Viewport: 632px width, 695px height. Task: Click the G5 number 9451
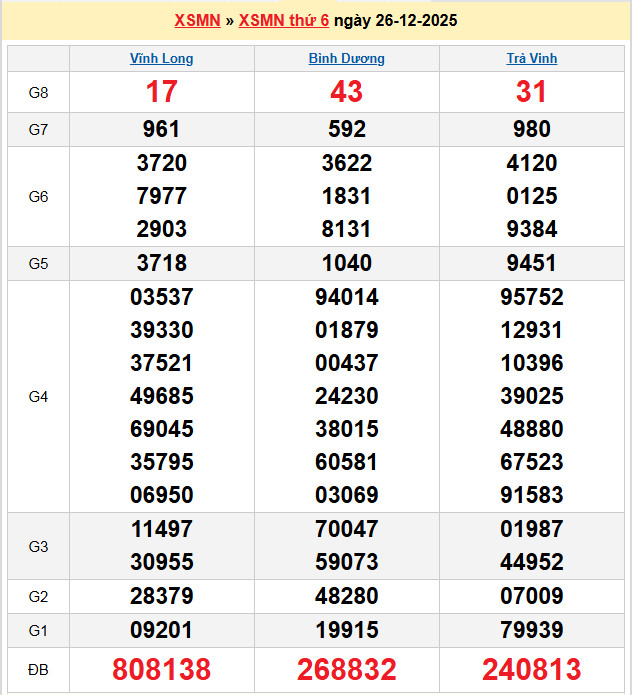click(532, 264)
